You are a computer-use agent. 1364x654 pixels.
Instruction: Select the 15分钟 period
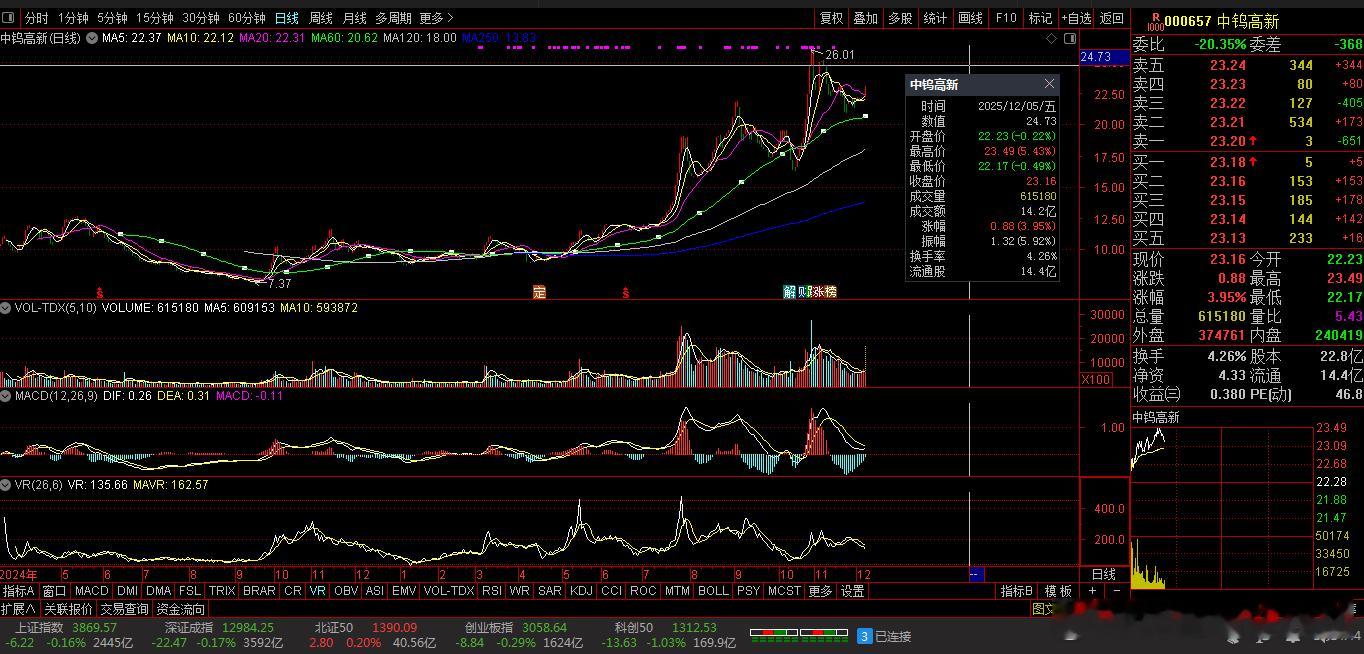(x=155, y=18)
